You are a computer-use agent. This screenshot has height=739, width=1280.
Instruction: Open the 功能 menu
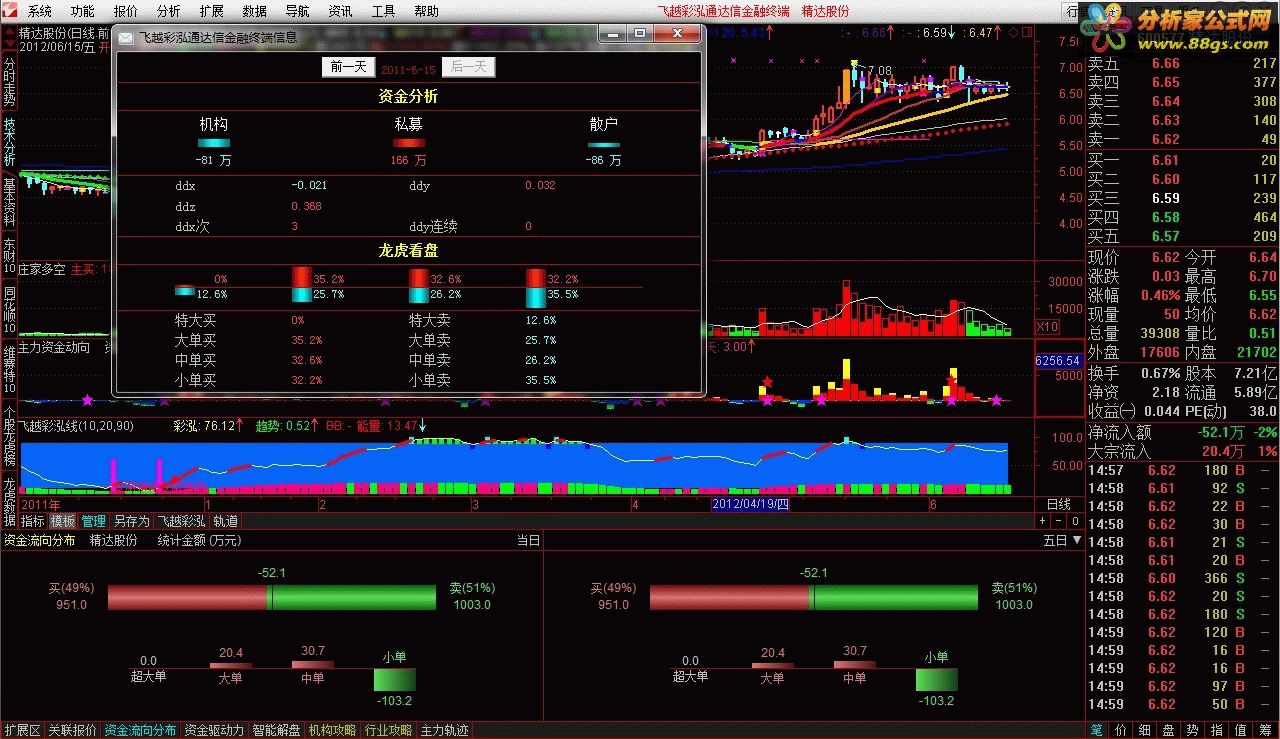click(83, 11)
